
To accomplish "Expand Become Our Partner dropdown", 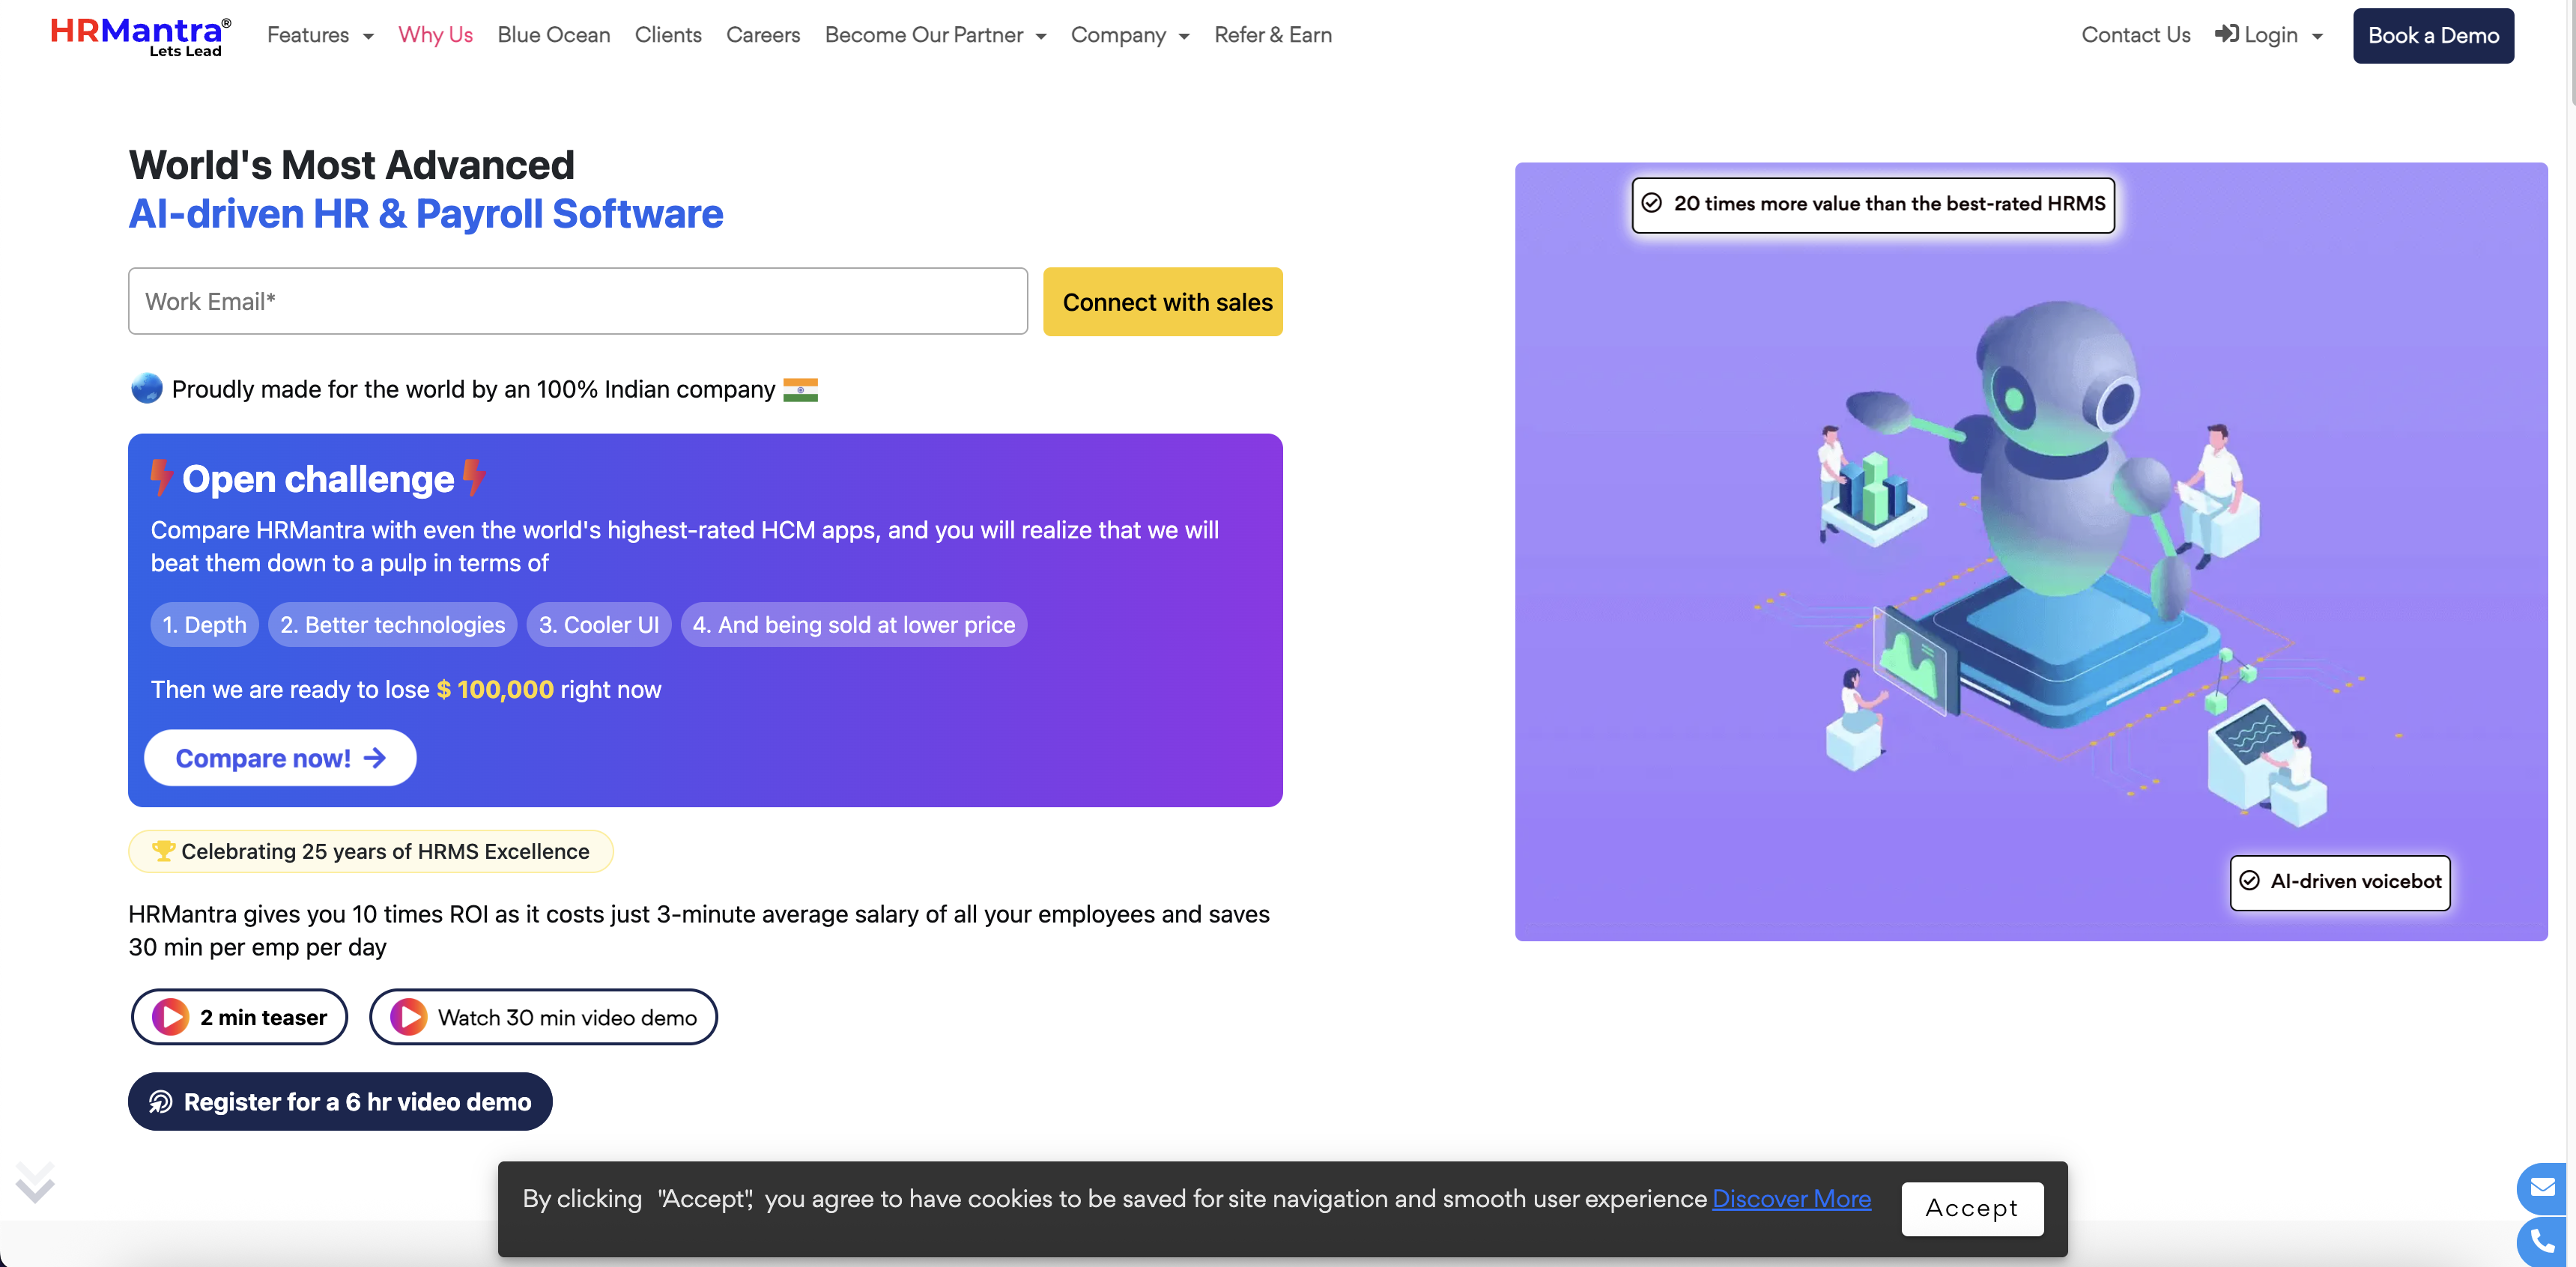I will pos(935,35).
